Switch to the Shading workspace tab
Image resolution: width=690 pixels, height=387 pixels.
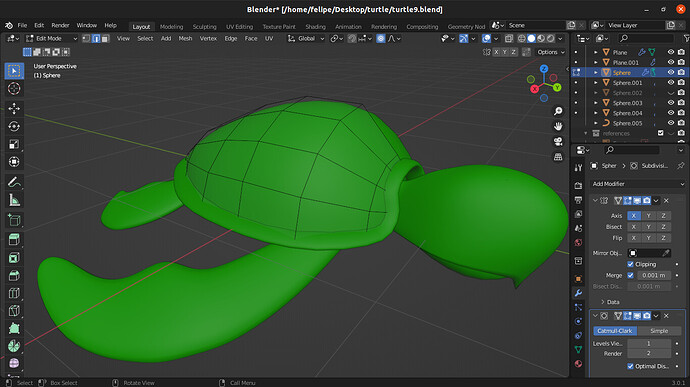[316, 26]
